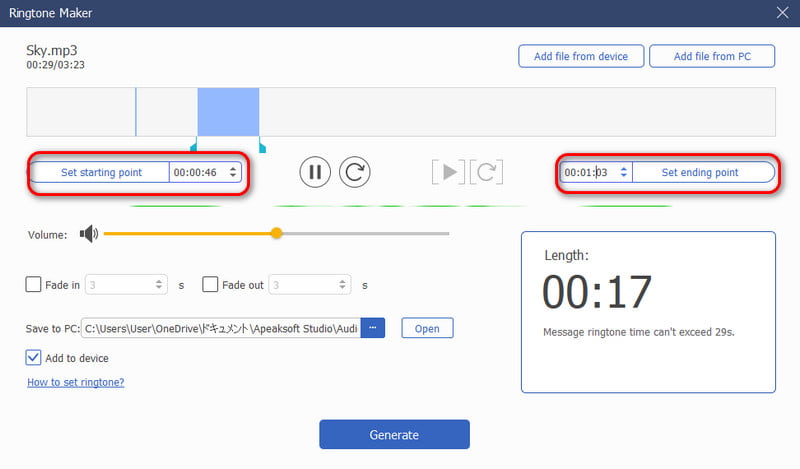Mute the volume speaker icon
The image size is (800, 469).
[89, 234]
